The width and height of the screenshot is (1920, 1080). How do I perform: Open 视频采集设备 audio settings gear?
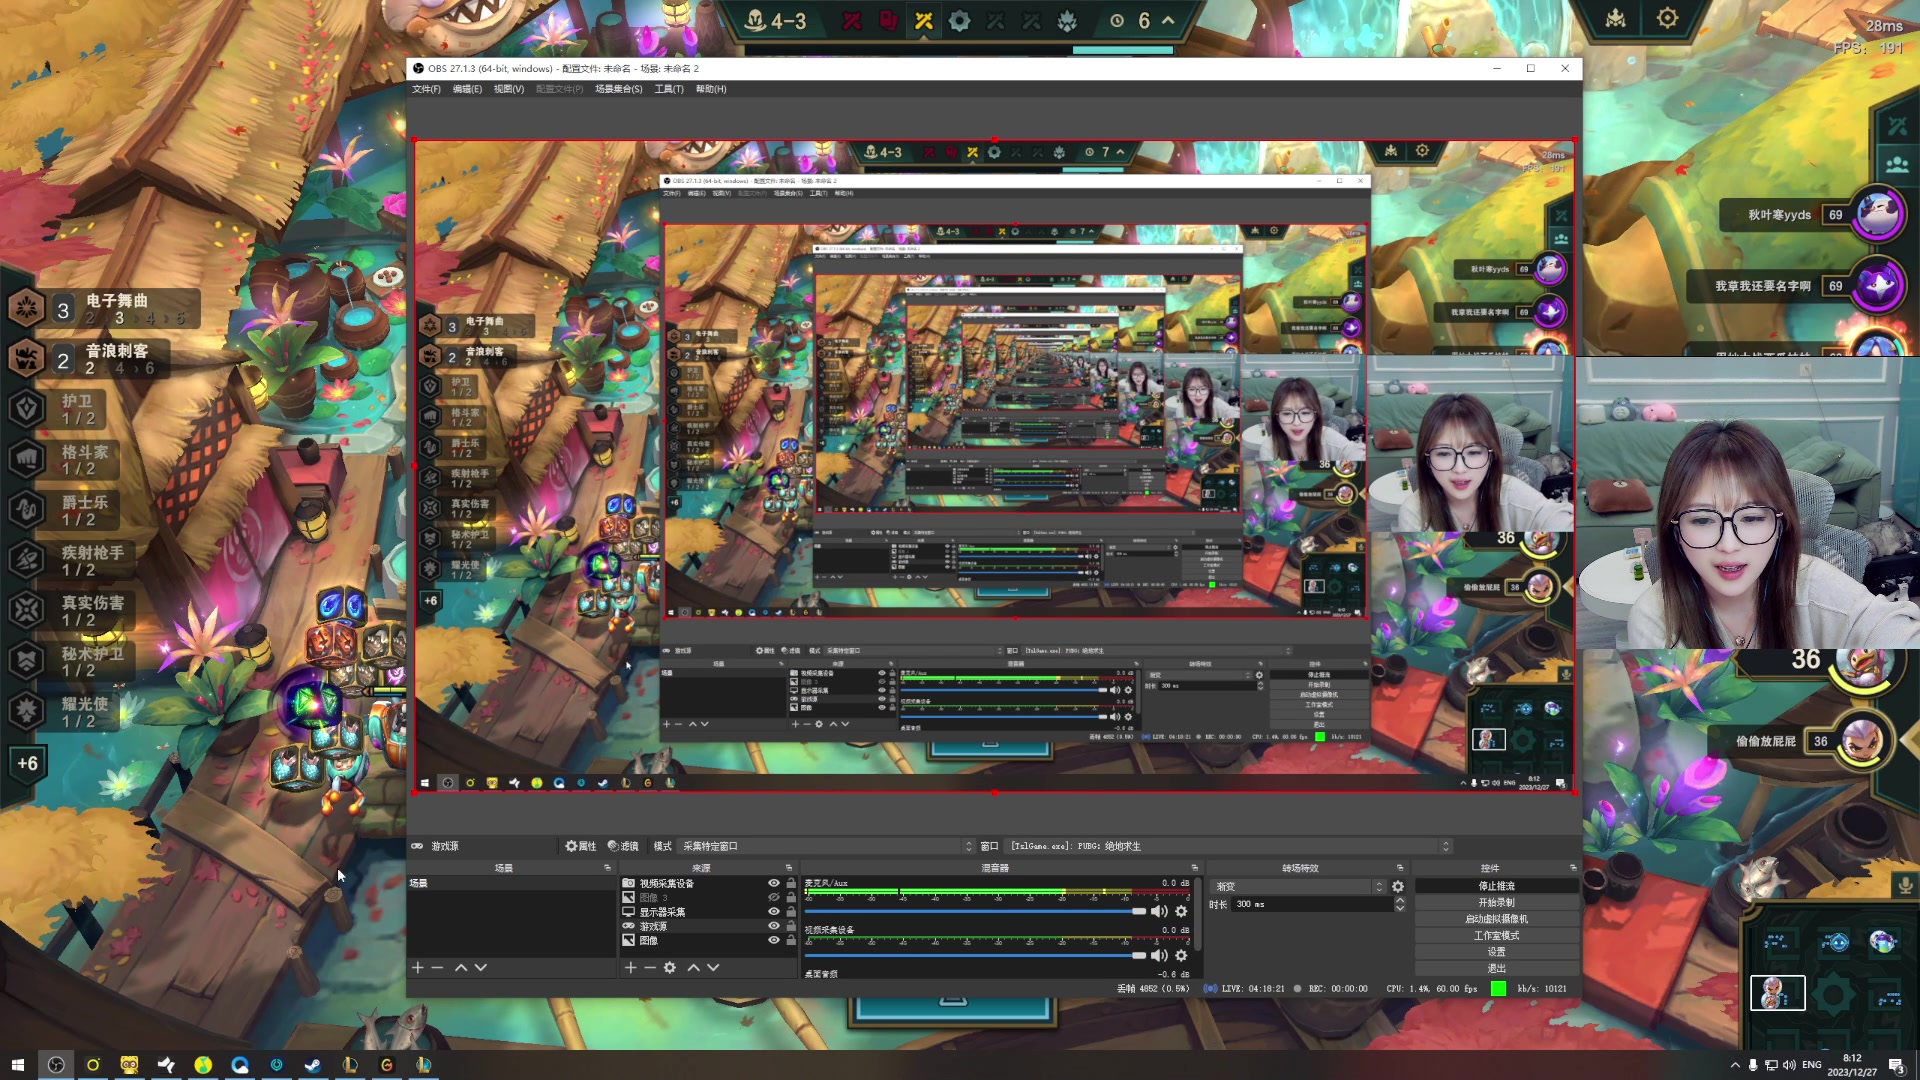(x=1181, y=955)
